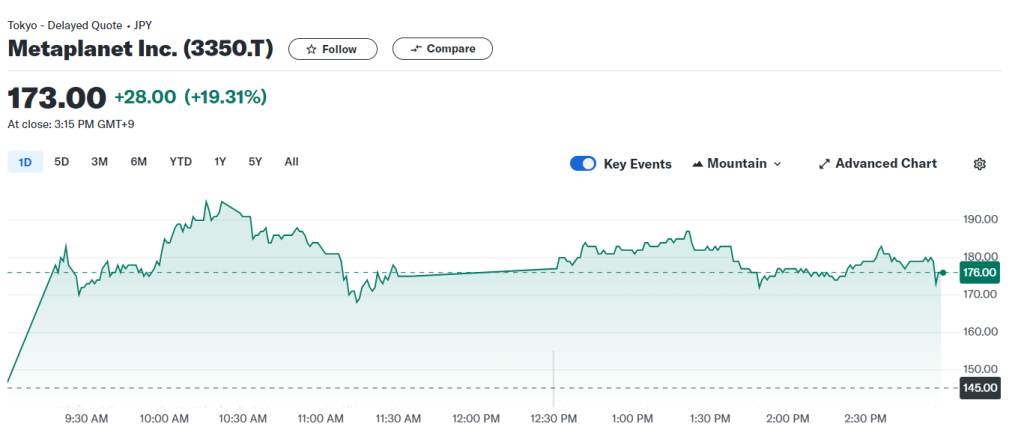Click the mountain chart type icon
Screen dimensions: 1024x439
697,164
